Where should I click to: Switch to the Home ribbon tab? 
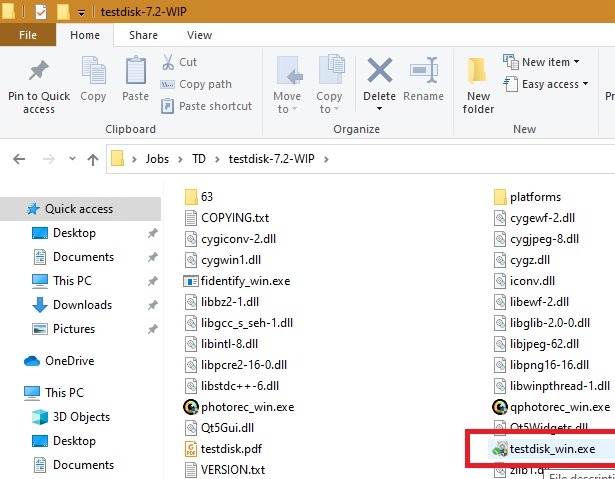85,35
